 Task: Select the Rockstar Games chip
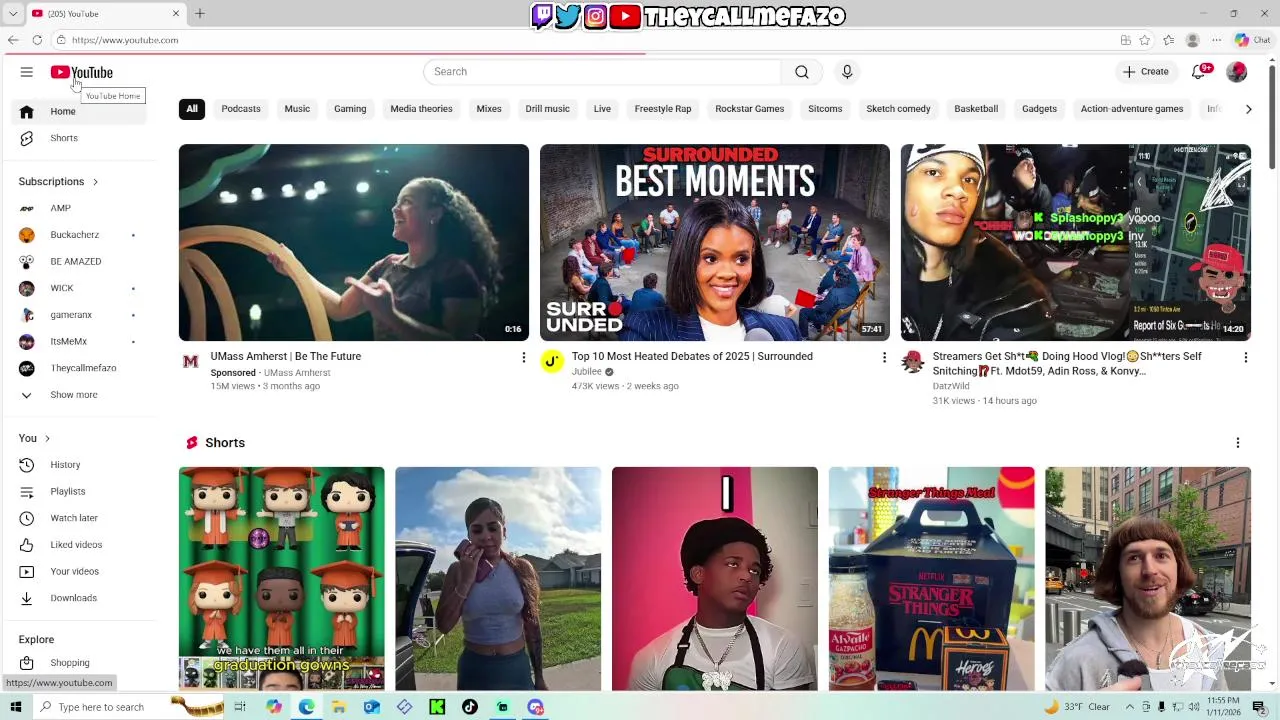tap(750, 109)
